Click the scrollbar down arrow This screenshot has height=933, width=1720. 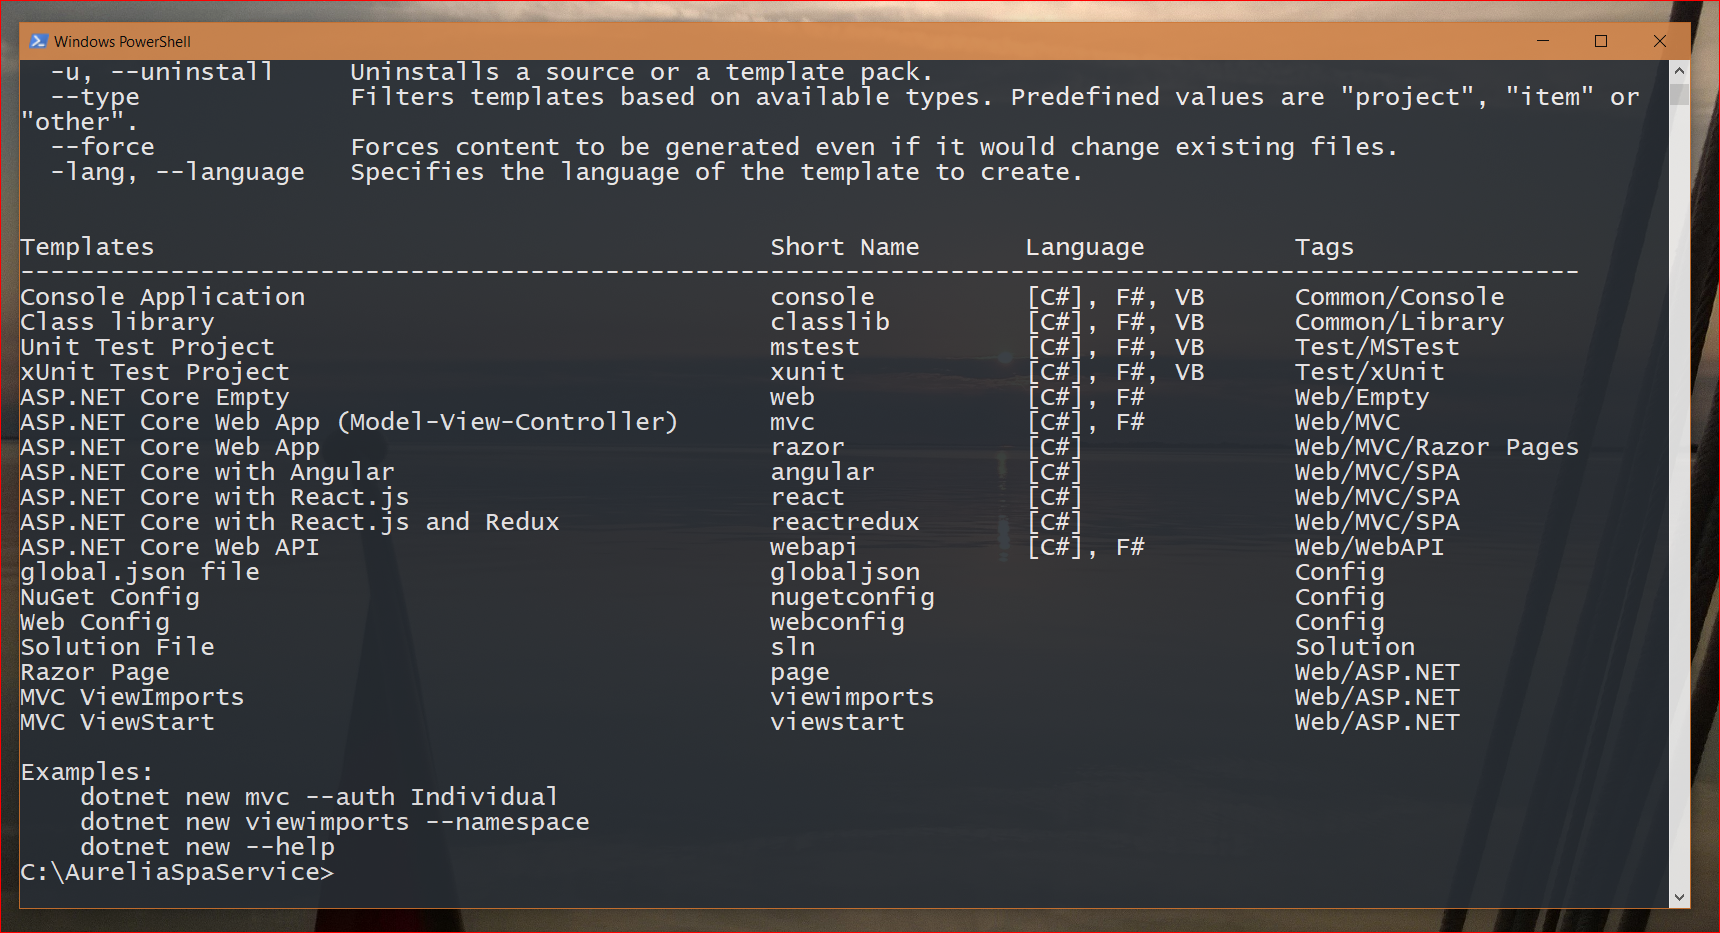(x=1679, y=898)
